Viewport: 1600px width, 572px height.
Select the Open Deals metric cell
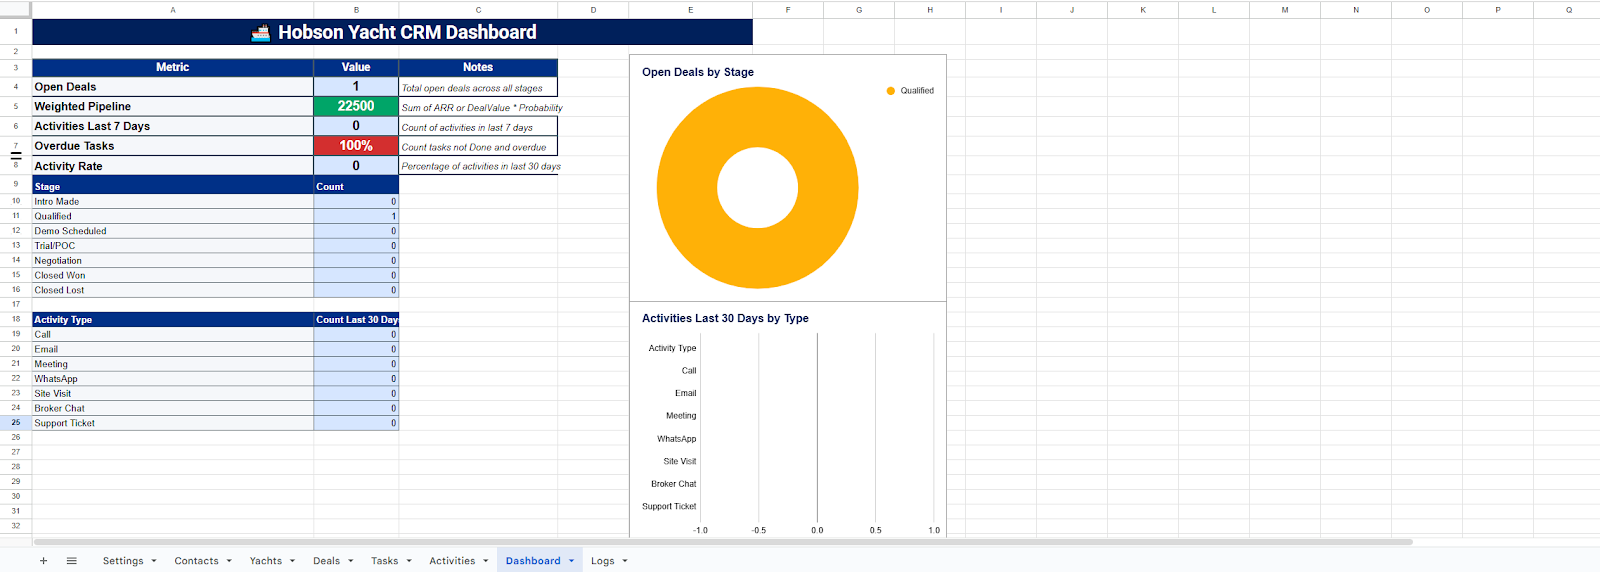173,87
